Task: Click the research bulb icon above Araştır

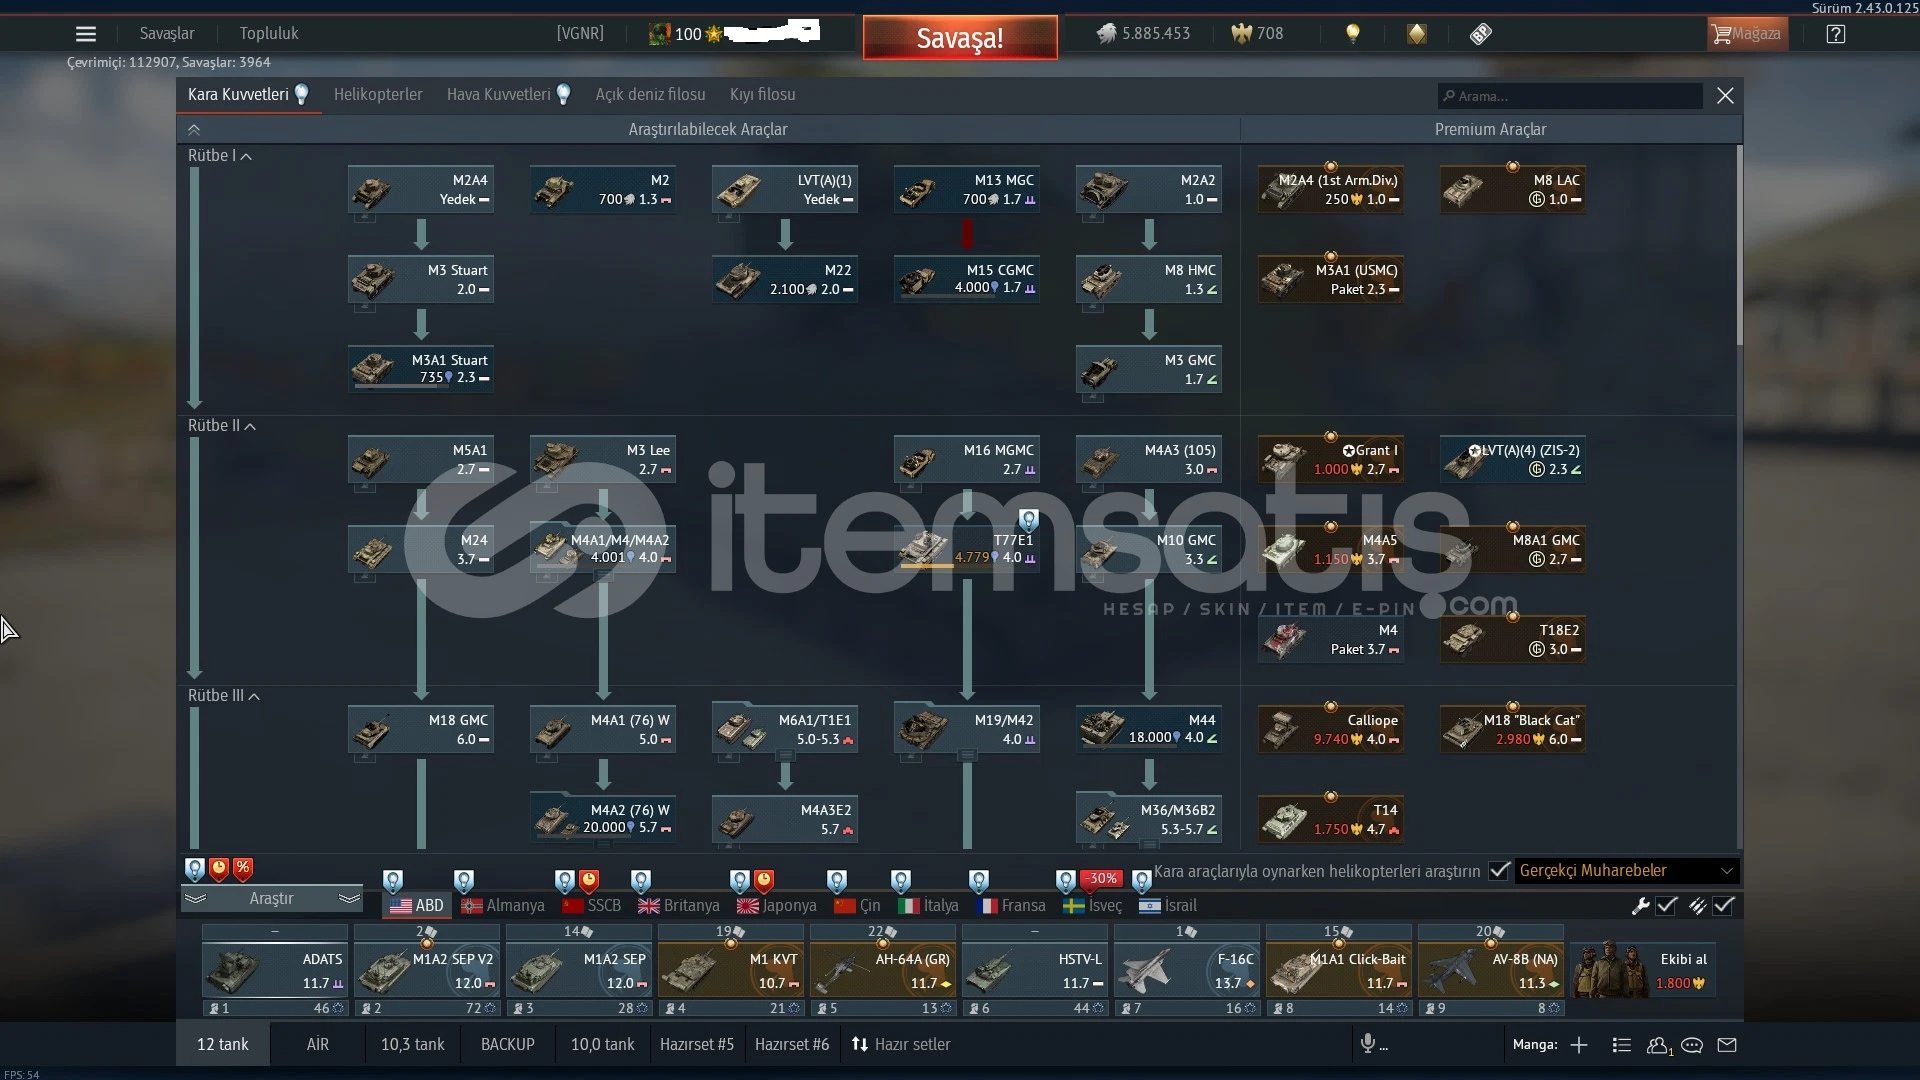Action: coord(195,869)
